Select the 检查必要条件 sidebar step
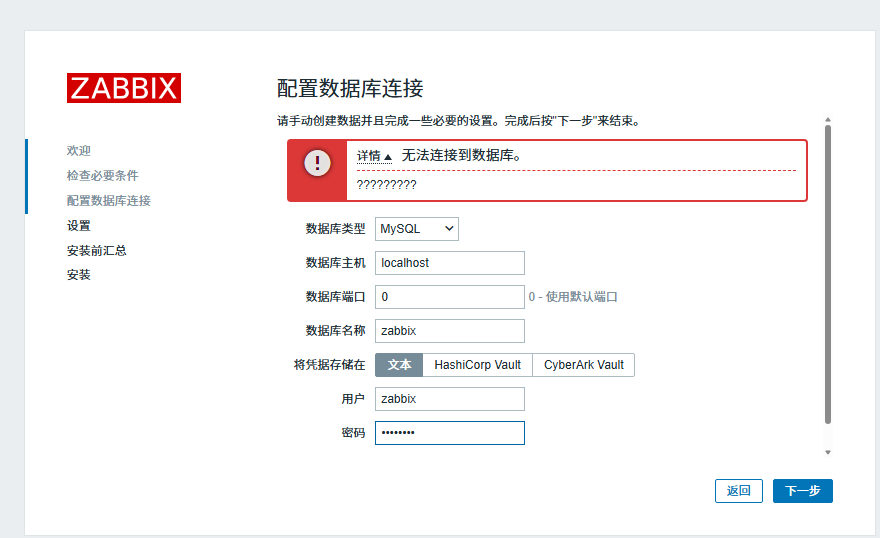This screenshot has height=538, width=880. pyautogui.click(x=103, y=176)
